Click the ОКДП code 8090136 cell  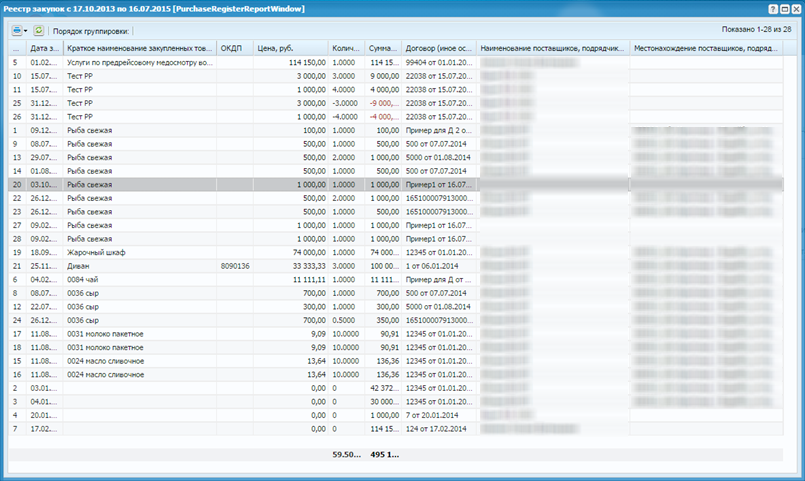[235, 267]
